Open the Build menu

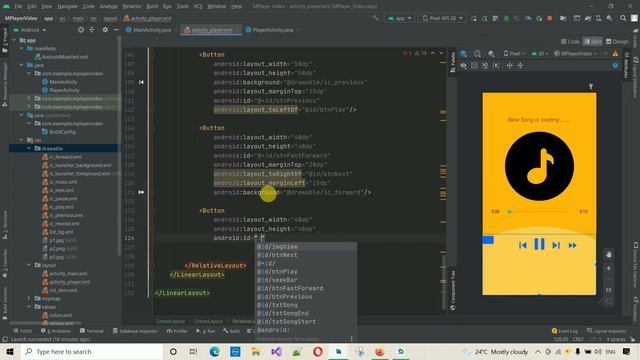coord(152,6)
